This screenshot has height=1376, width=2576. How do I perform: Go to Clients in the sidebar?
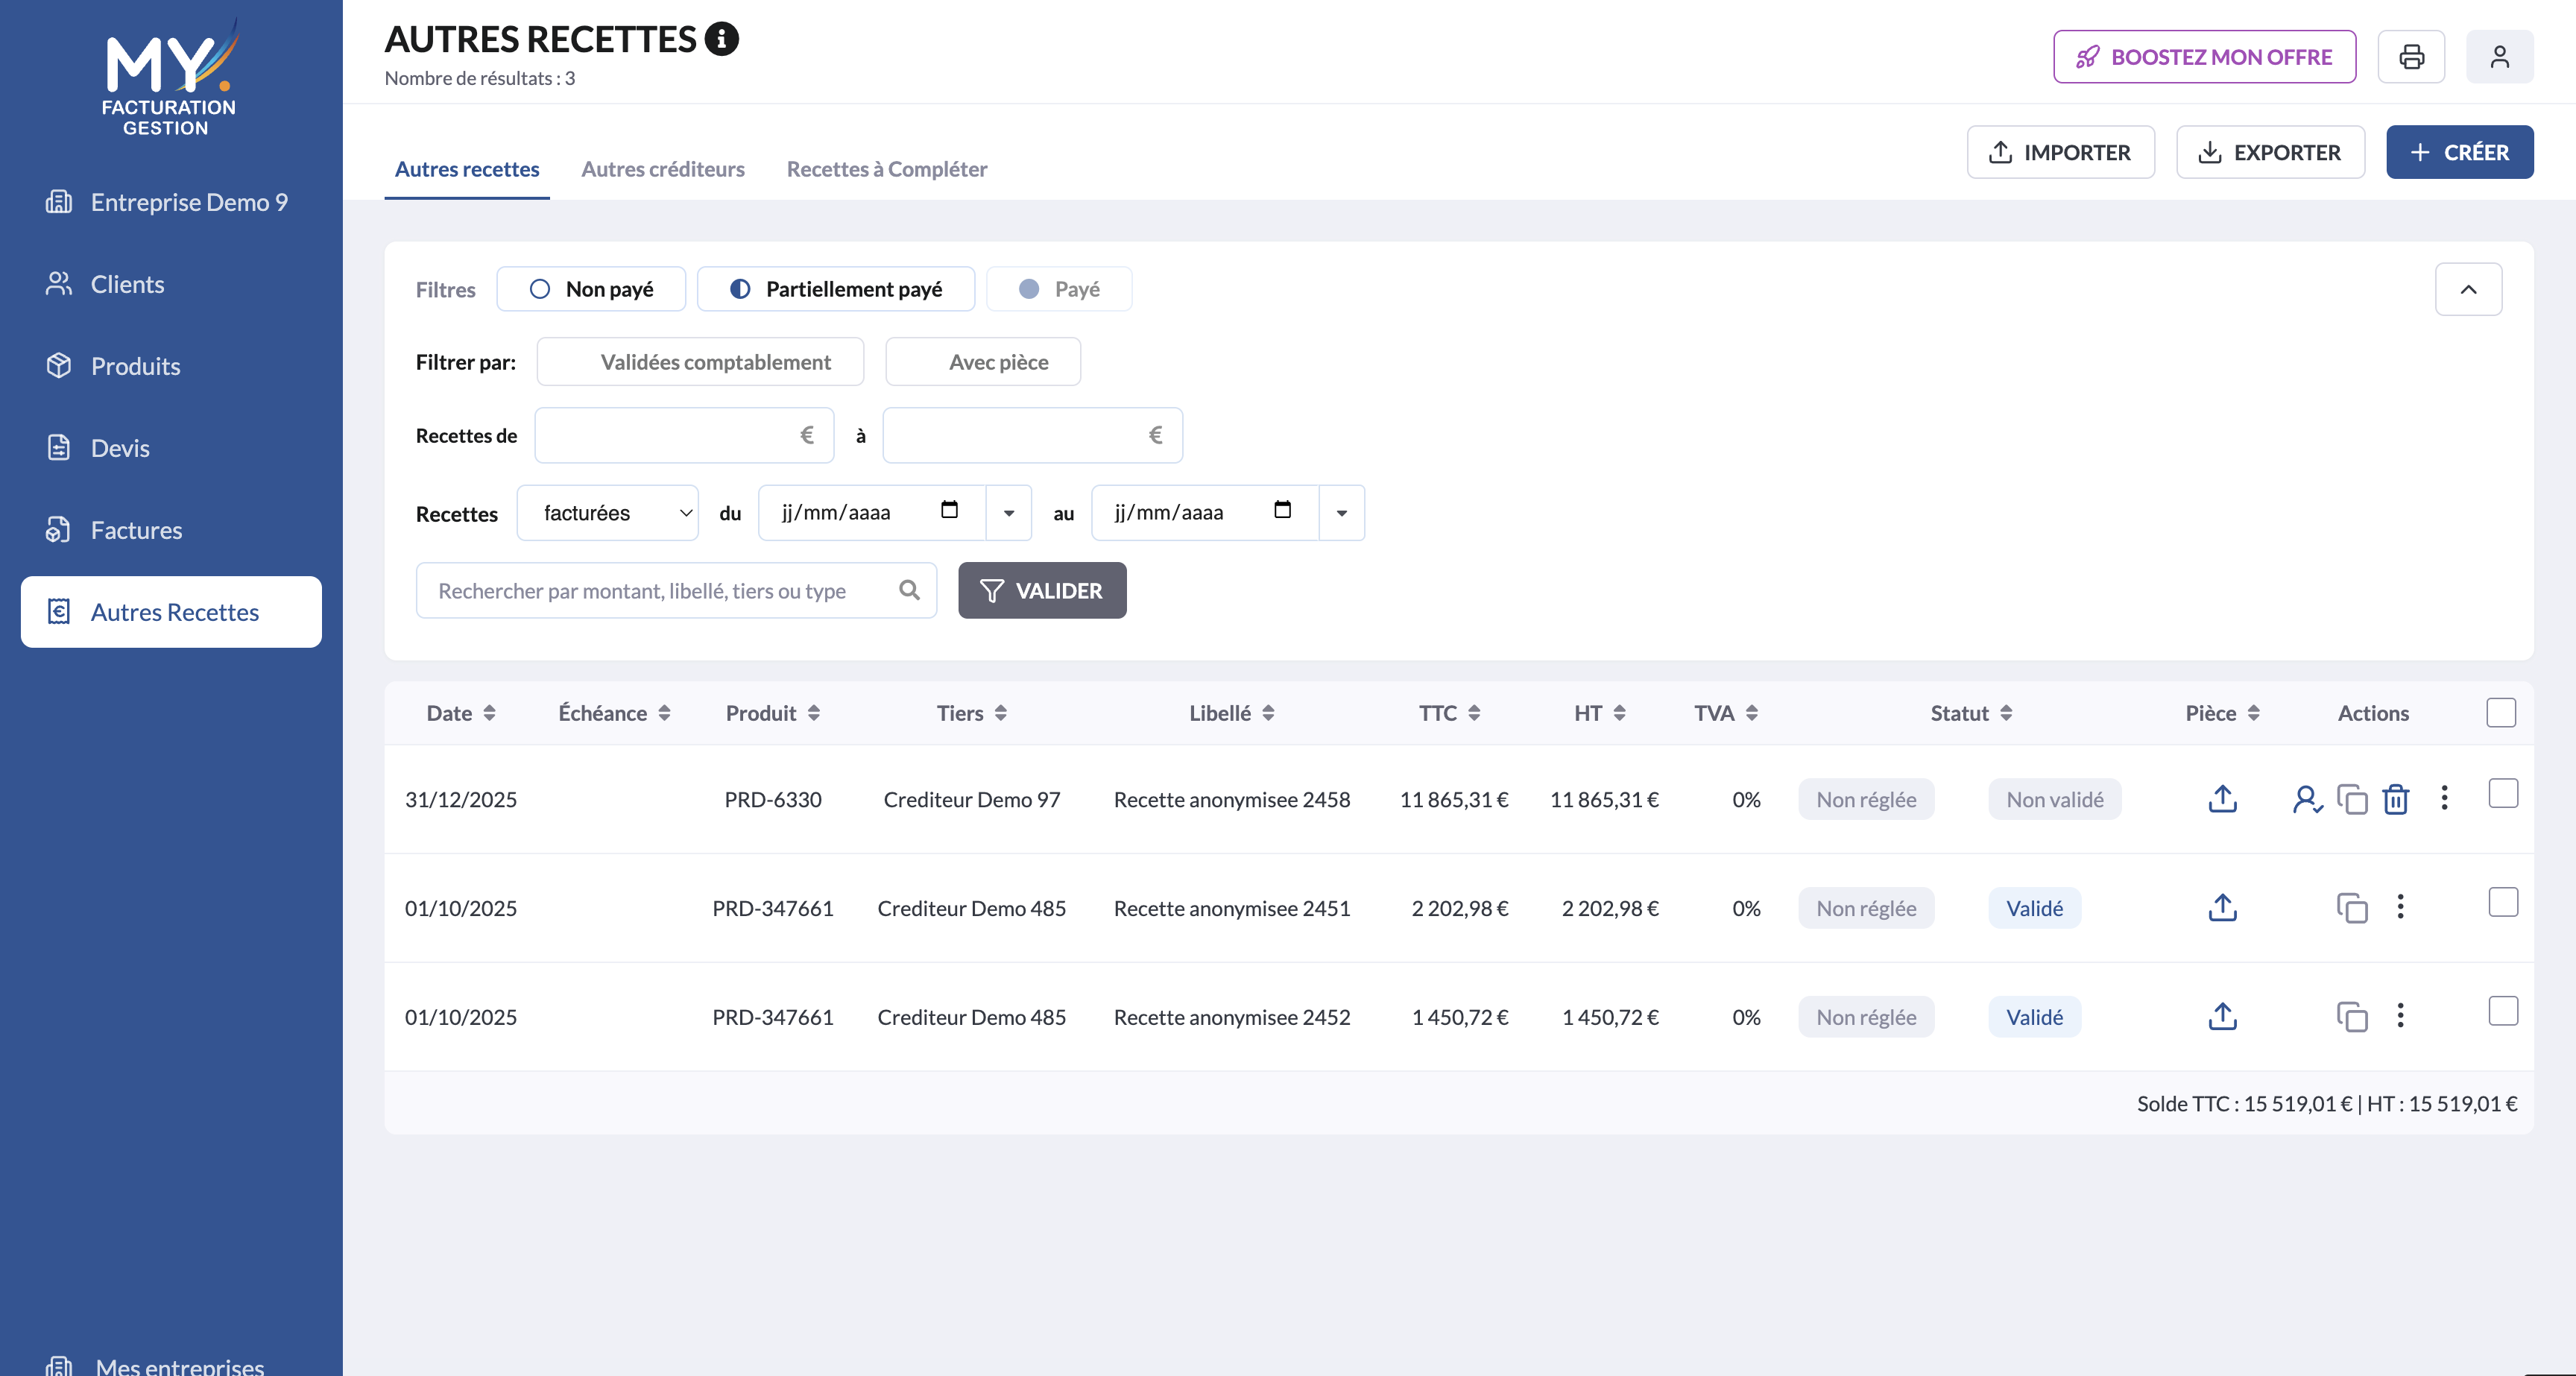pyautogui.click(x=171, y=284)
